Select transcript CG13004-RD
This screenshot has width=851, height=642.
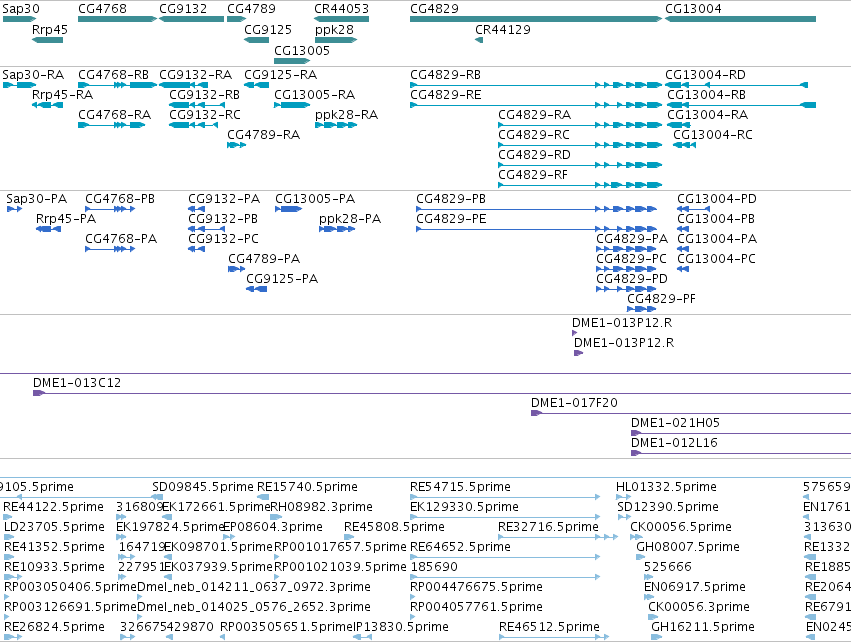(x=706, y=74)
